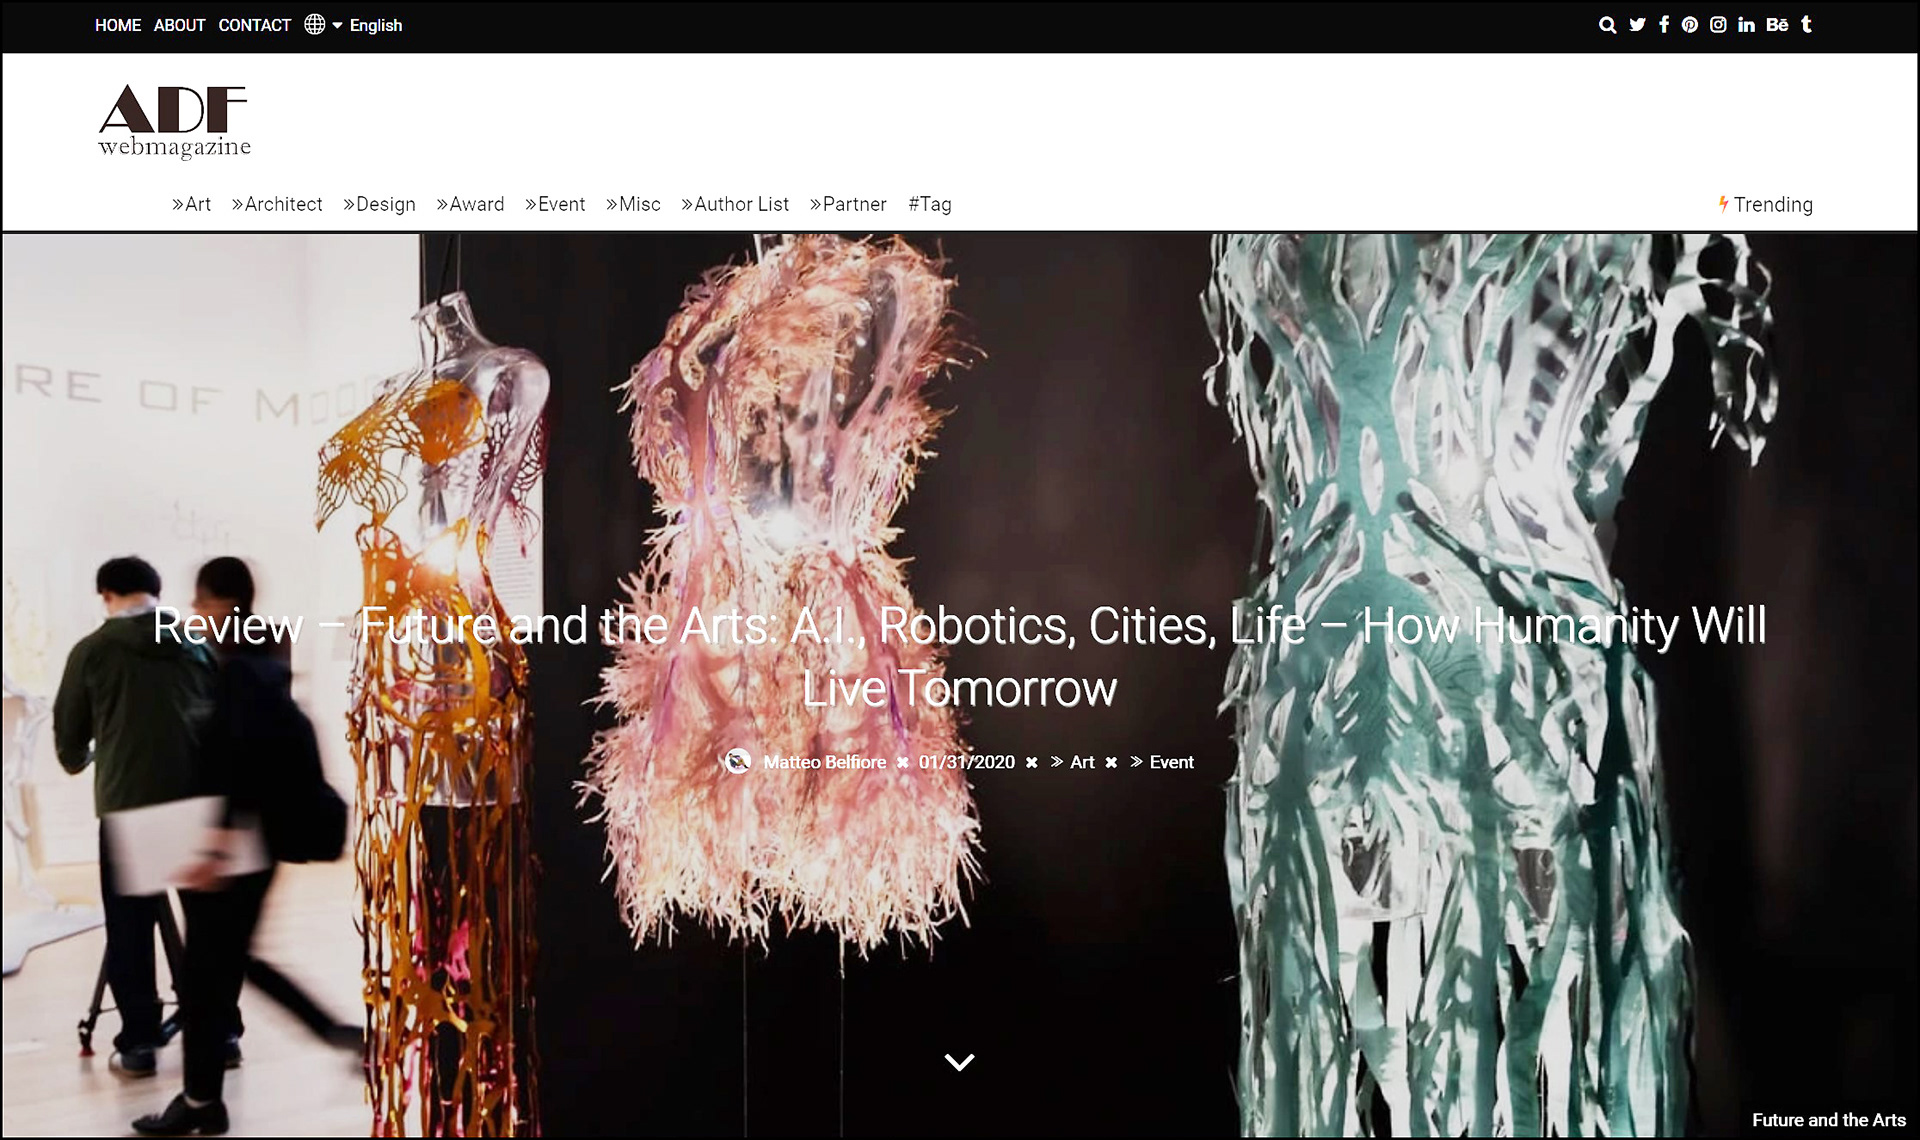Image resolution: width=1920 pixels, height=1140 pixels.
Task: Open author Matteo Belfiore's page
Action: 824,762
